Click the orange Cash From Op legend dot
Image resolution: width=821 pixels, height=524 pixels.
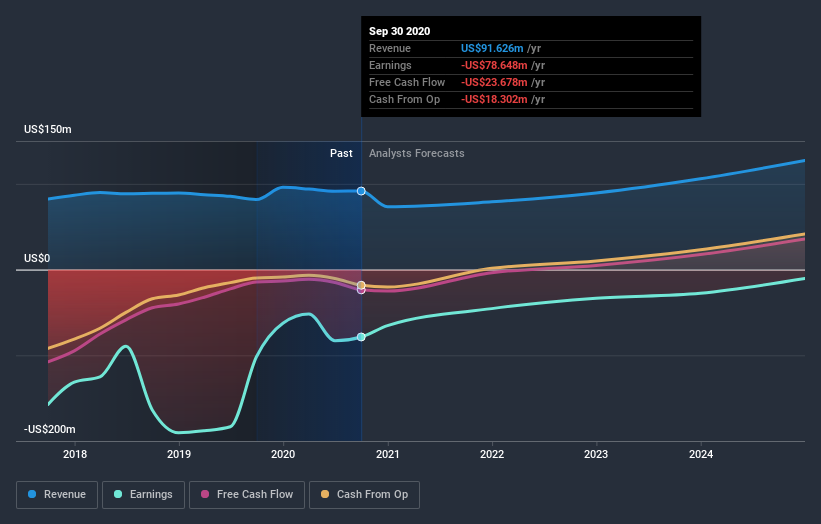325,494
